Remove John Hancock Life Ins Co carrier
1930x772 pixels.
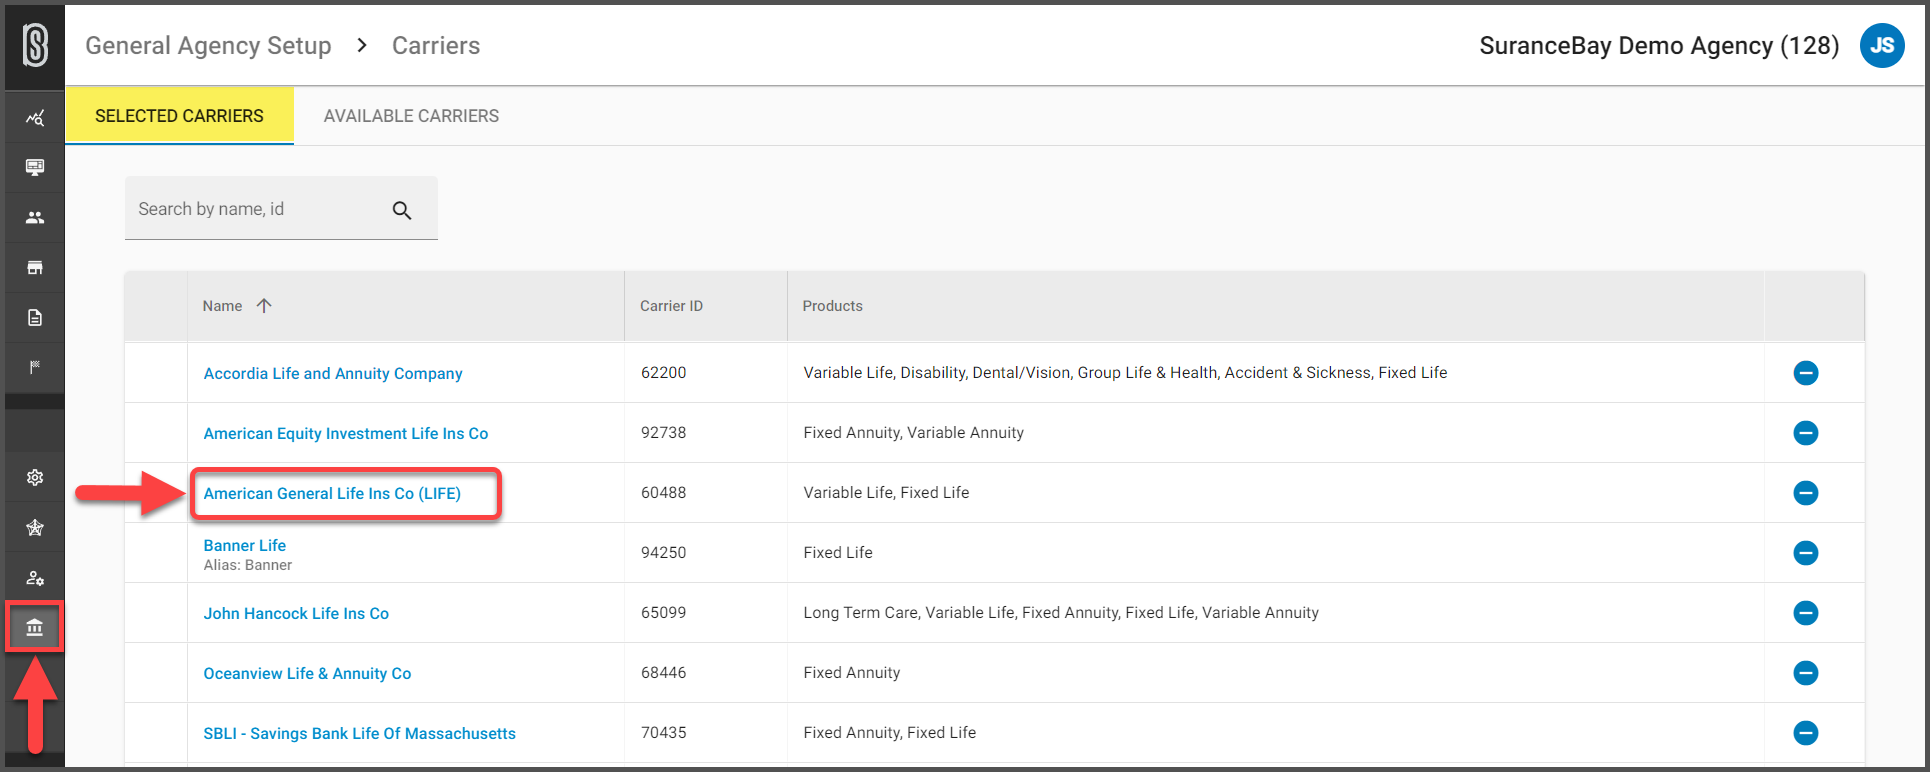click(1806, 613)
